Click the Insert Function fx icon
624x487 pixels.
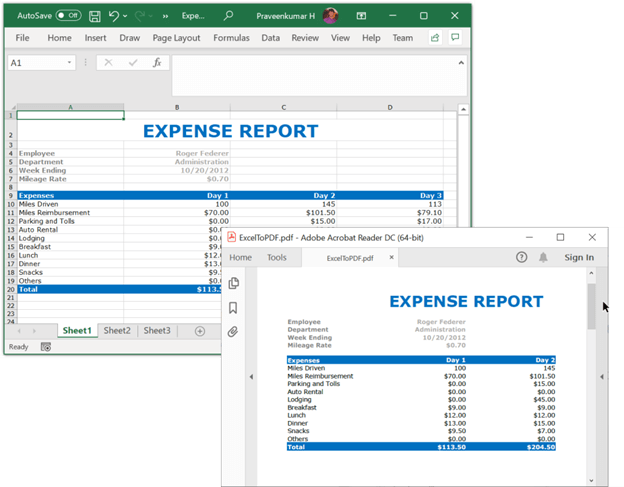coord(157,62)
